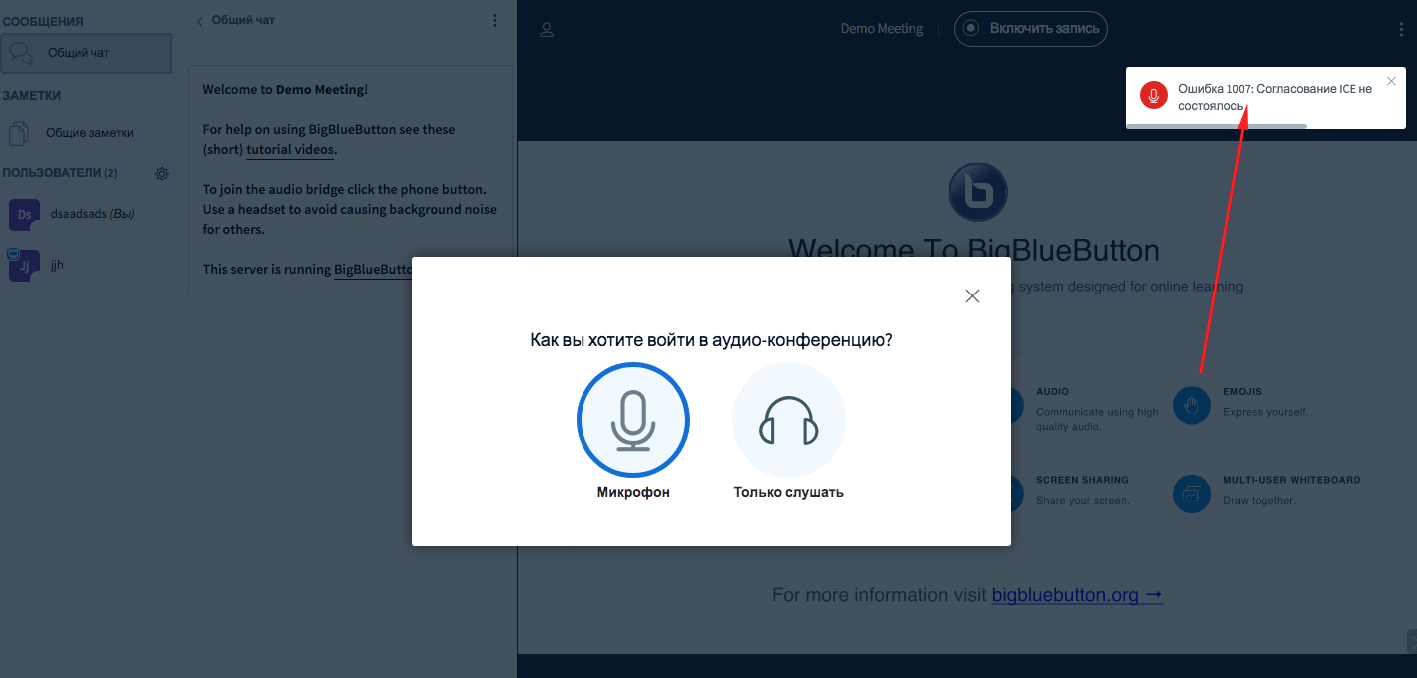The image size is (1417, 678).
Task: Click the Jj avatar of user jjh
Action: tap(23, 265)
